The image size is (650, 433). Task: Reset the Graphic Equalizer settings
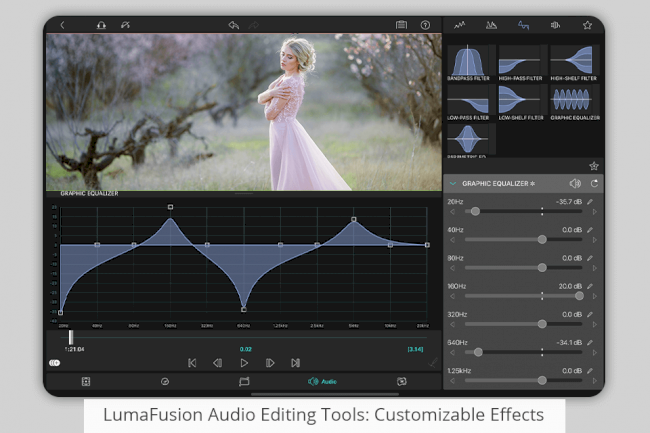594,183
